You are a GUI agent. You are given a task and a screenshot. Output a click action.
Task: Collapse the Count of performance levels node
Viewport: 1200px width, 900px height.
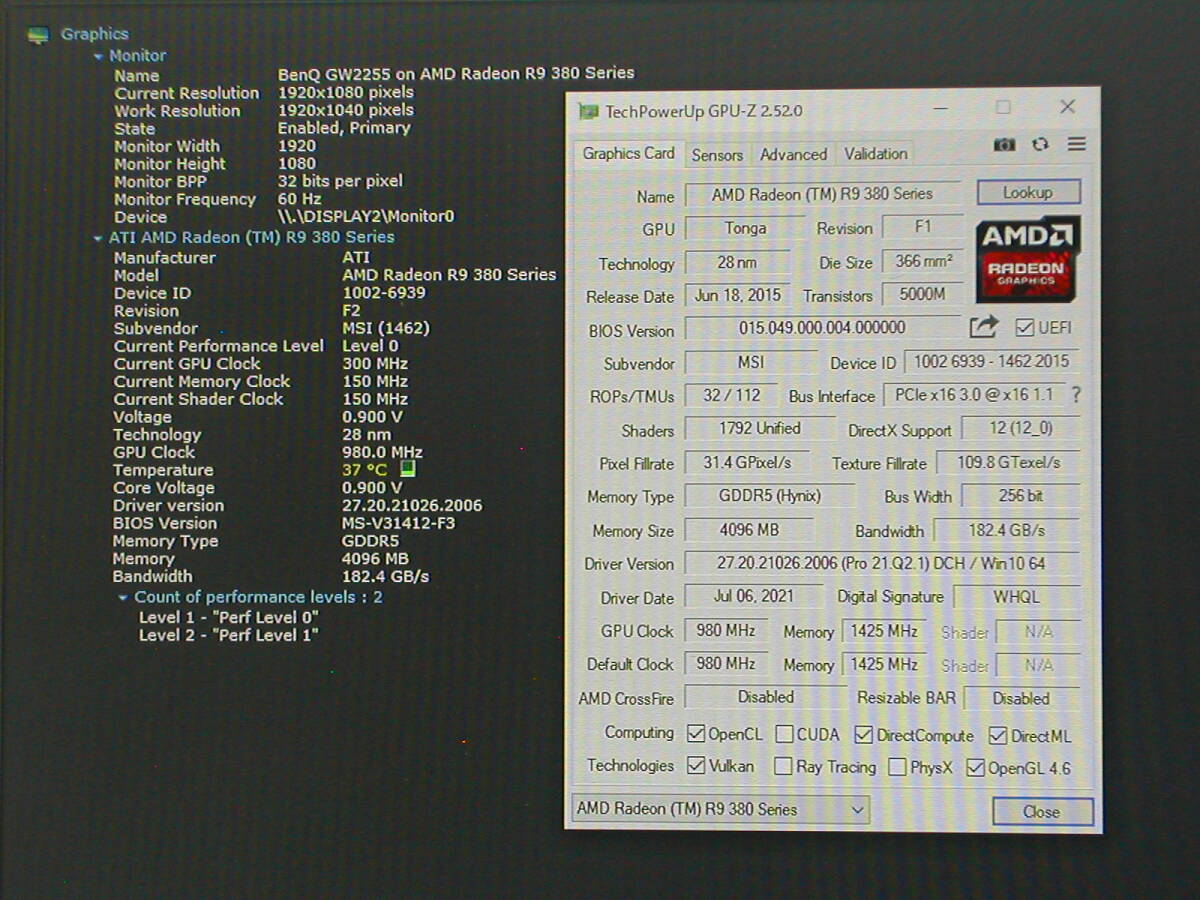[x=123, y=598]
